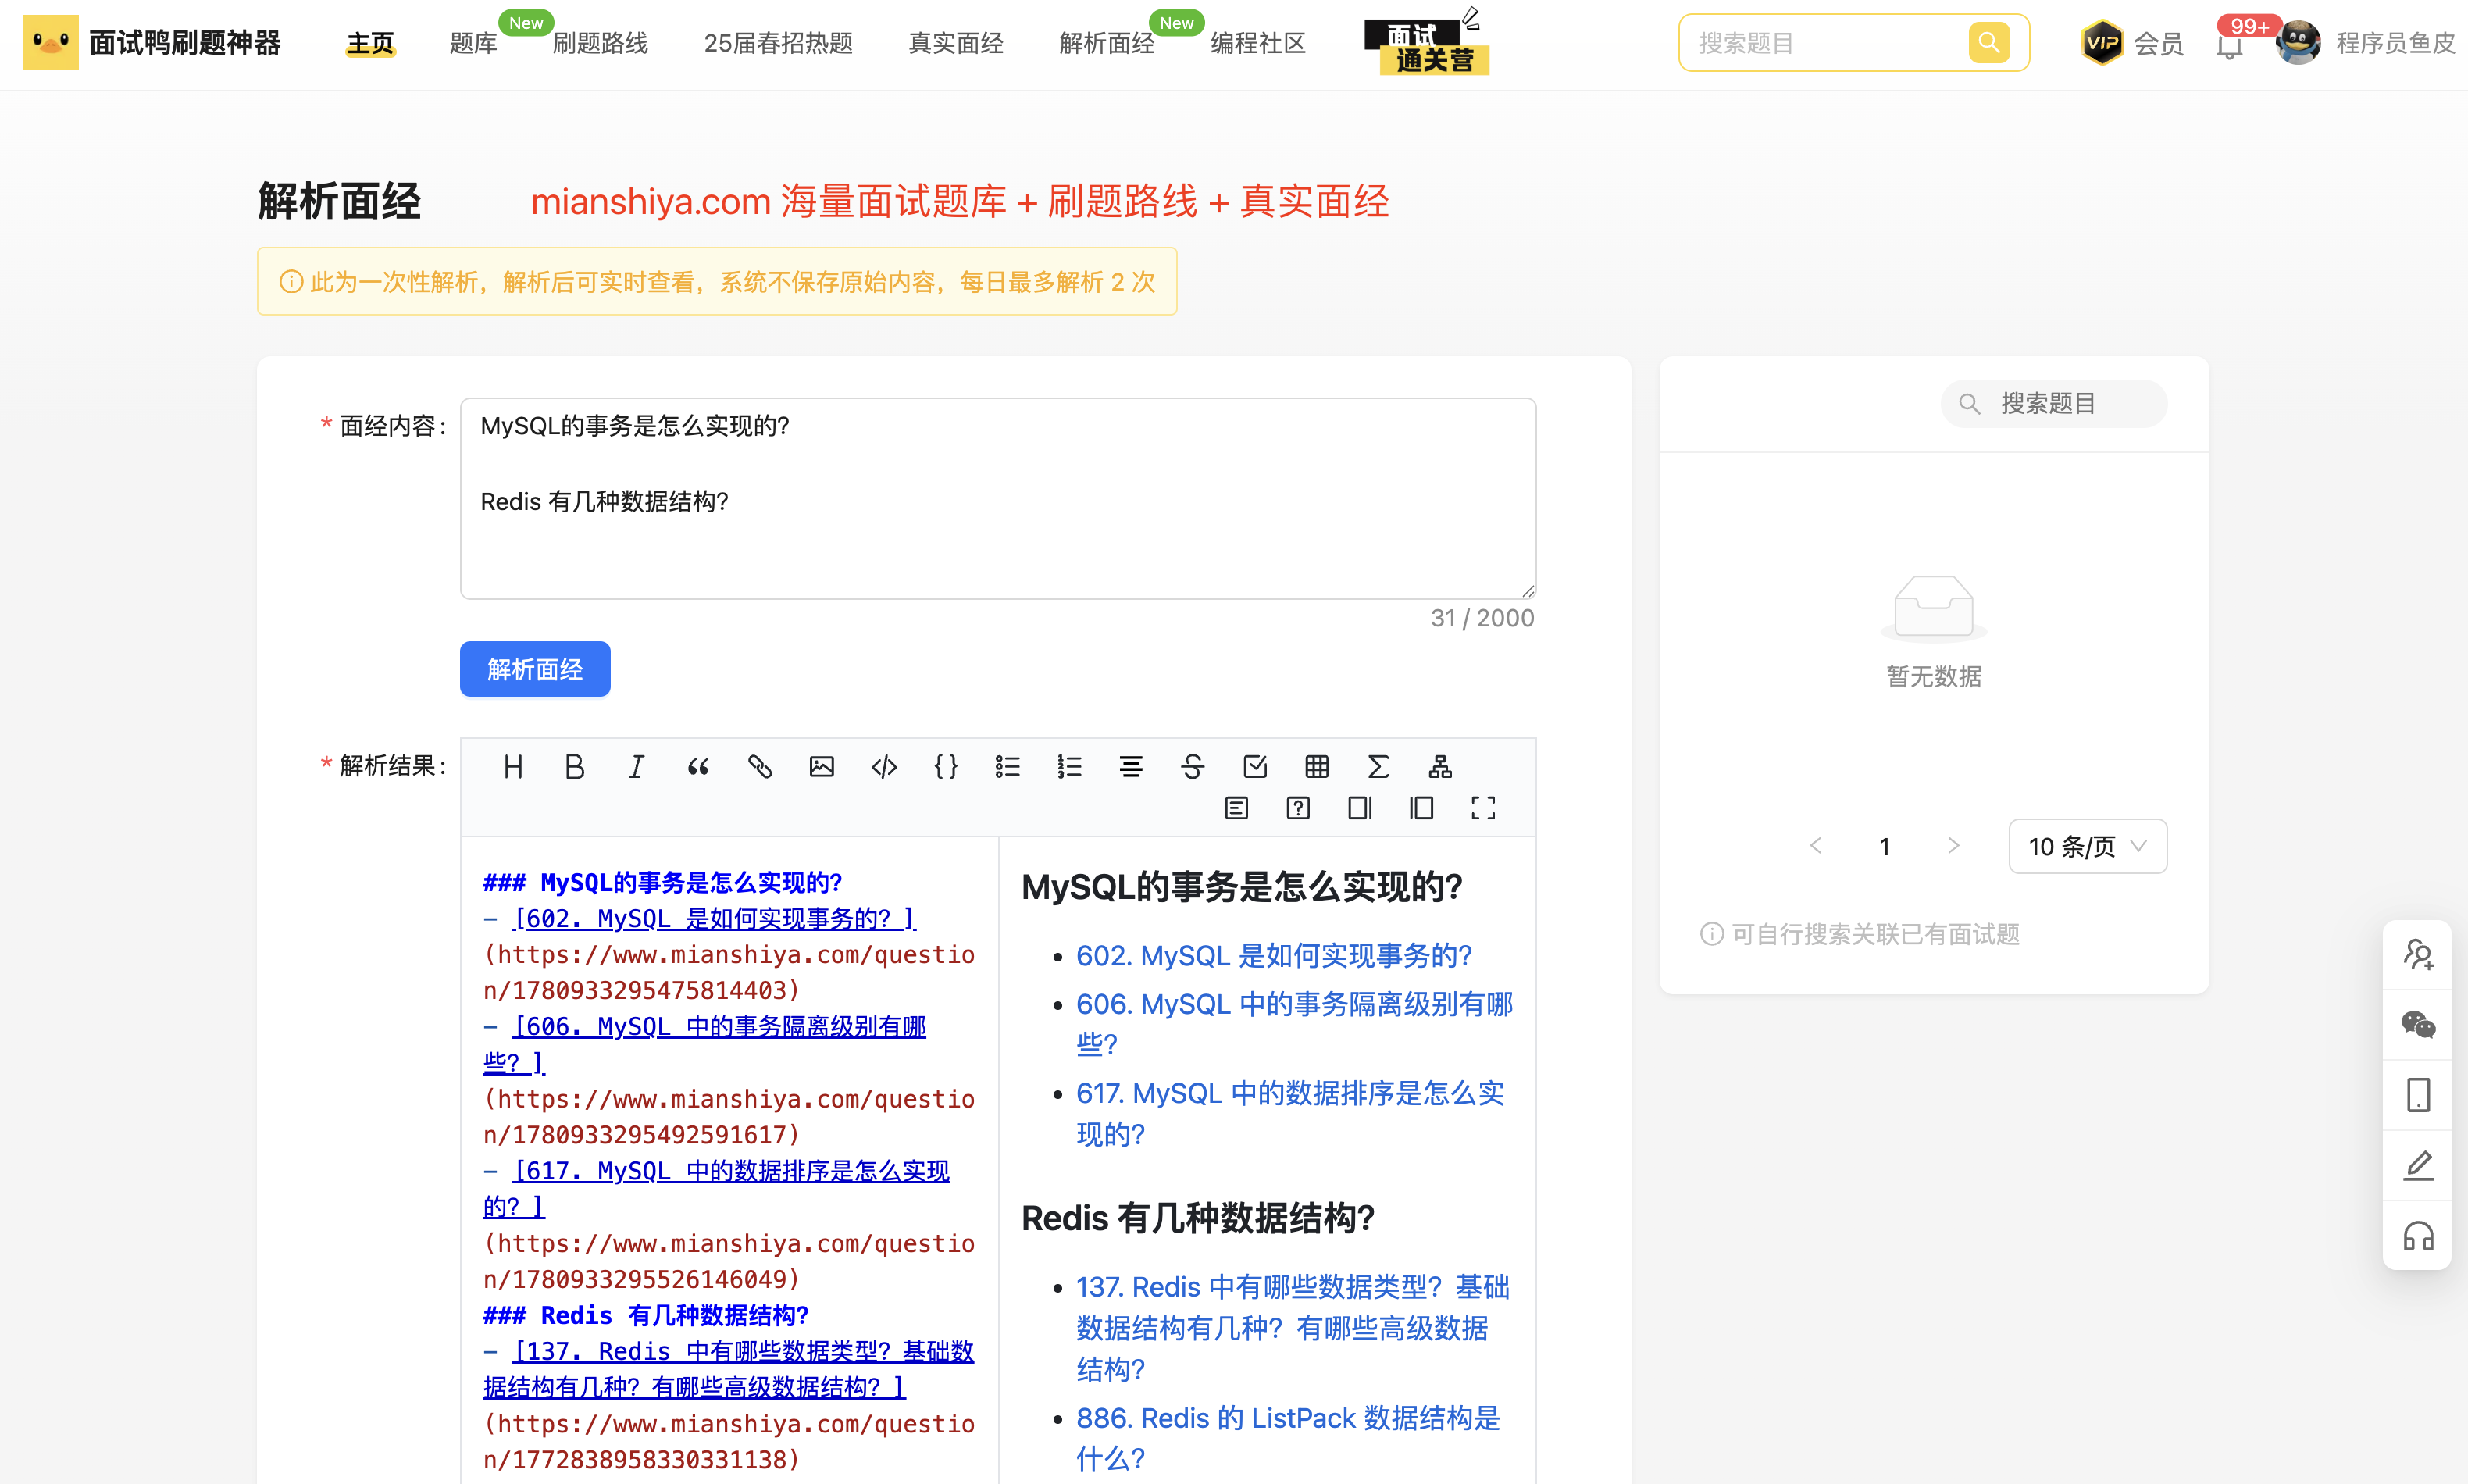Click the insert image toolbar icon
This screenshot has height=1484, width=2468.
(x=822, y=767)
